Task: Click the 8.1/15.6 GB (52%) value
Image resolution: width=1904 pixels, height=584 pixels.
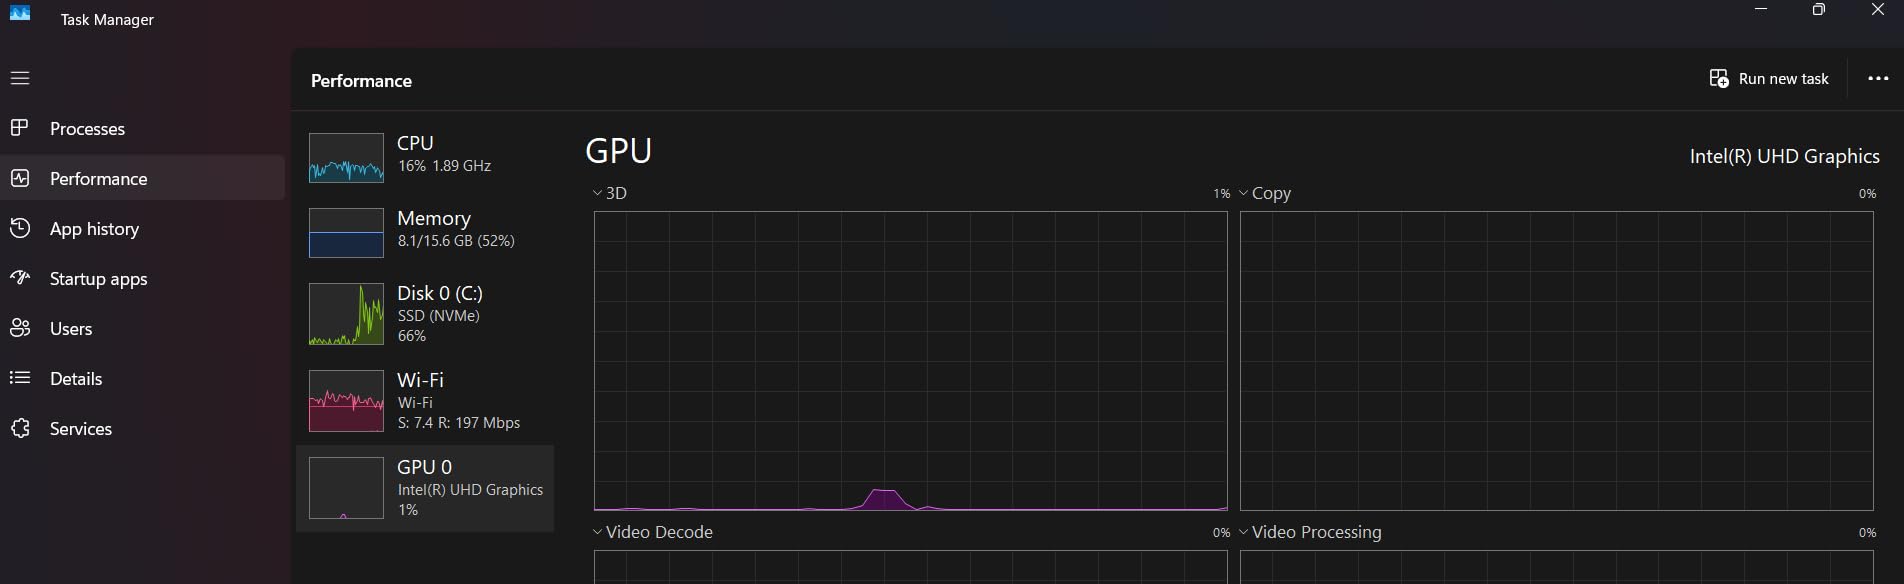Action: point(456,241)
